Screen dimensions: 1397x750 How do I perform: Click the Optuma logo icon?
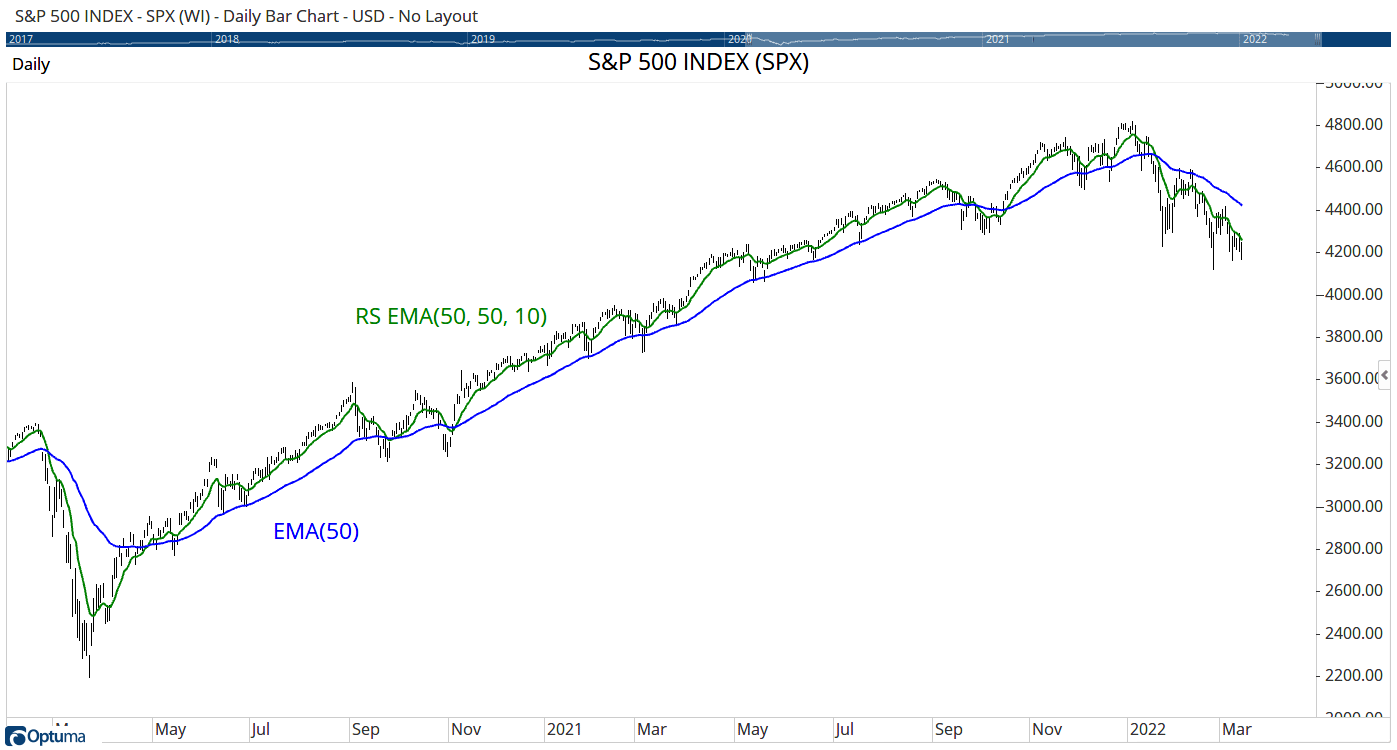pyautogui.click(x=15, y=737)
